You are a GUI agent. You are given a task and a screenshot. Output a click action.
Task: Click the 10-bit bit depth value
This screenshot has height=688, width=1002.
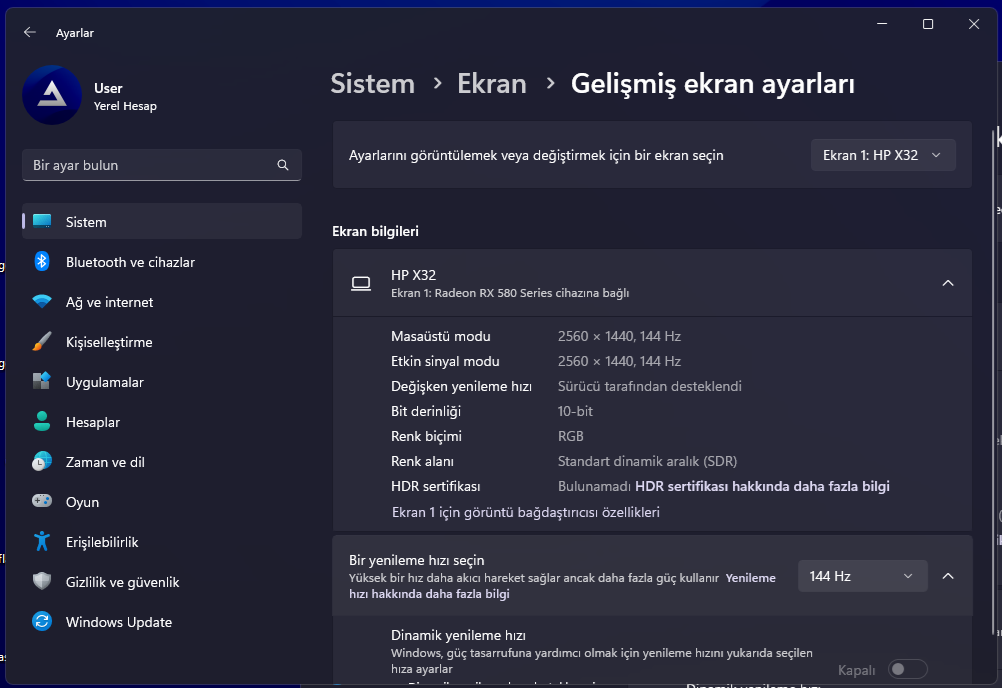click(575, 411)
